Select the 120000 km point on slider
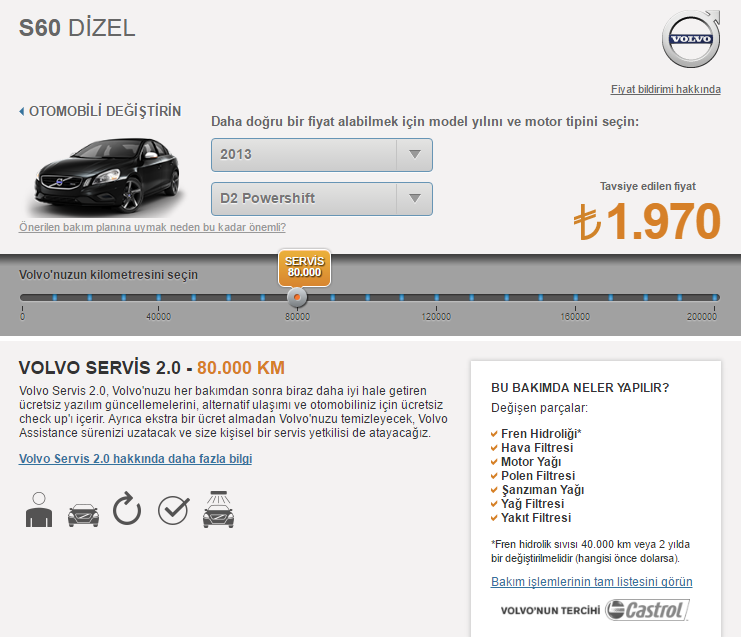Viewport: 742px width, 637px height. [436, 298]
